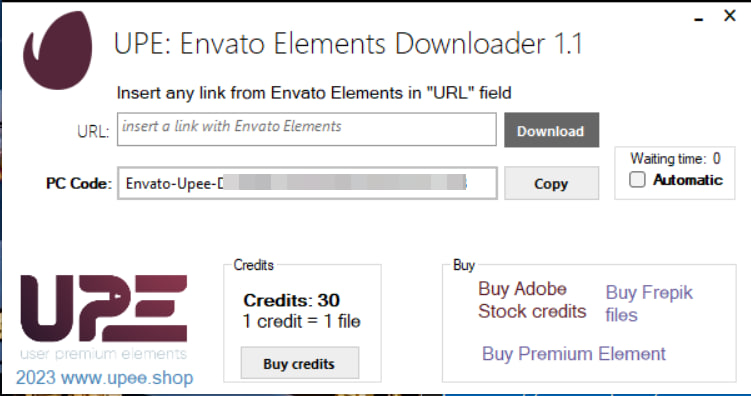Enable the Automatic checkbox

(x=637, y=180)
